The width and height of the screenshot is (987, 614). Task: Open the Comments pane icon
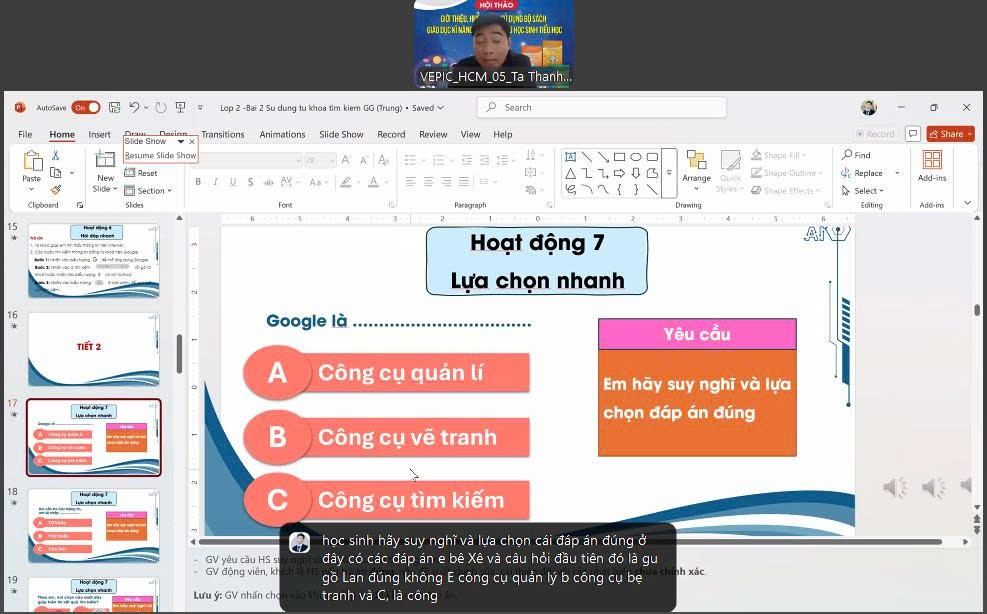click(x=912, y=134)
